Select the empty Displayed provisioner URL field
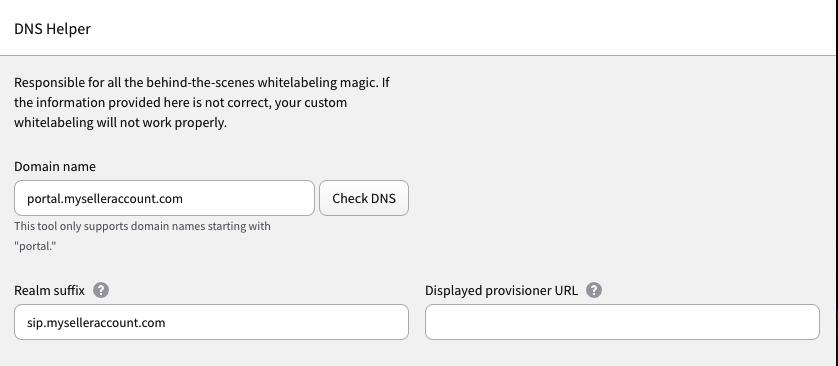Viewport: 838px width, 366px height. coord(622,322)
